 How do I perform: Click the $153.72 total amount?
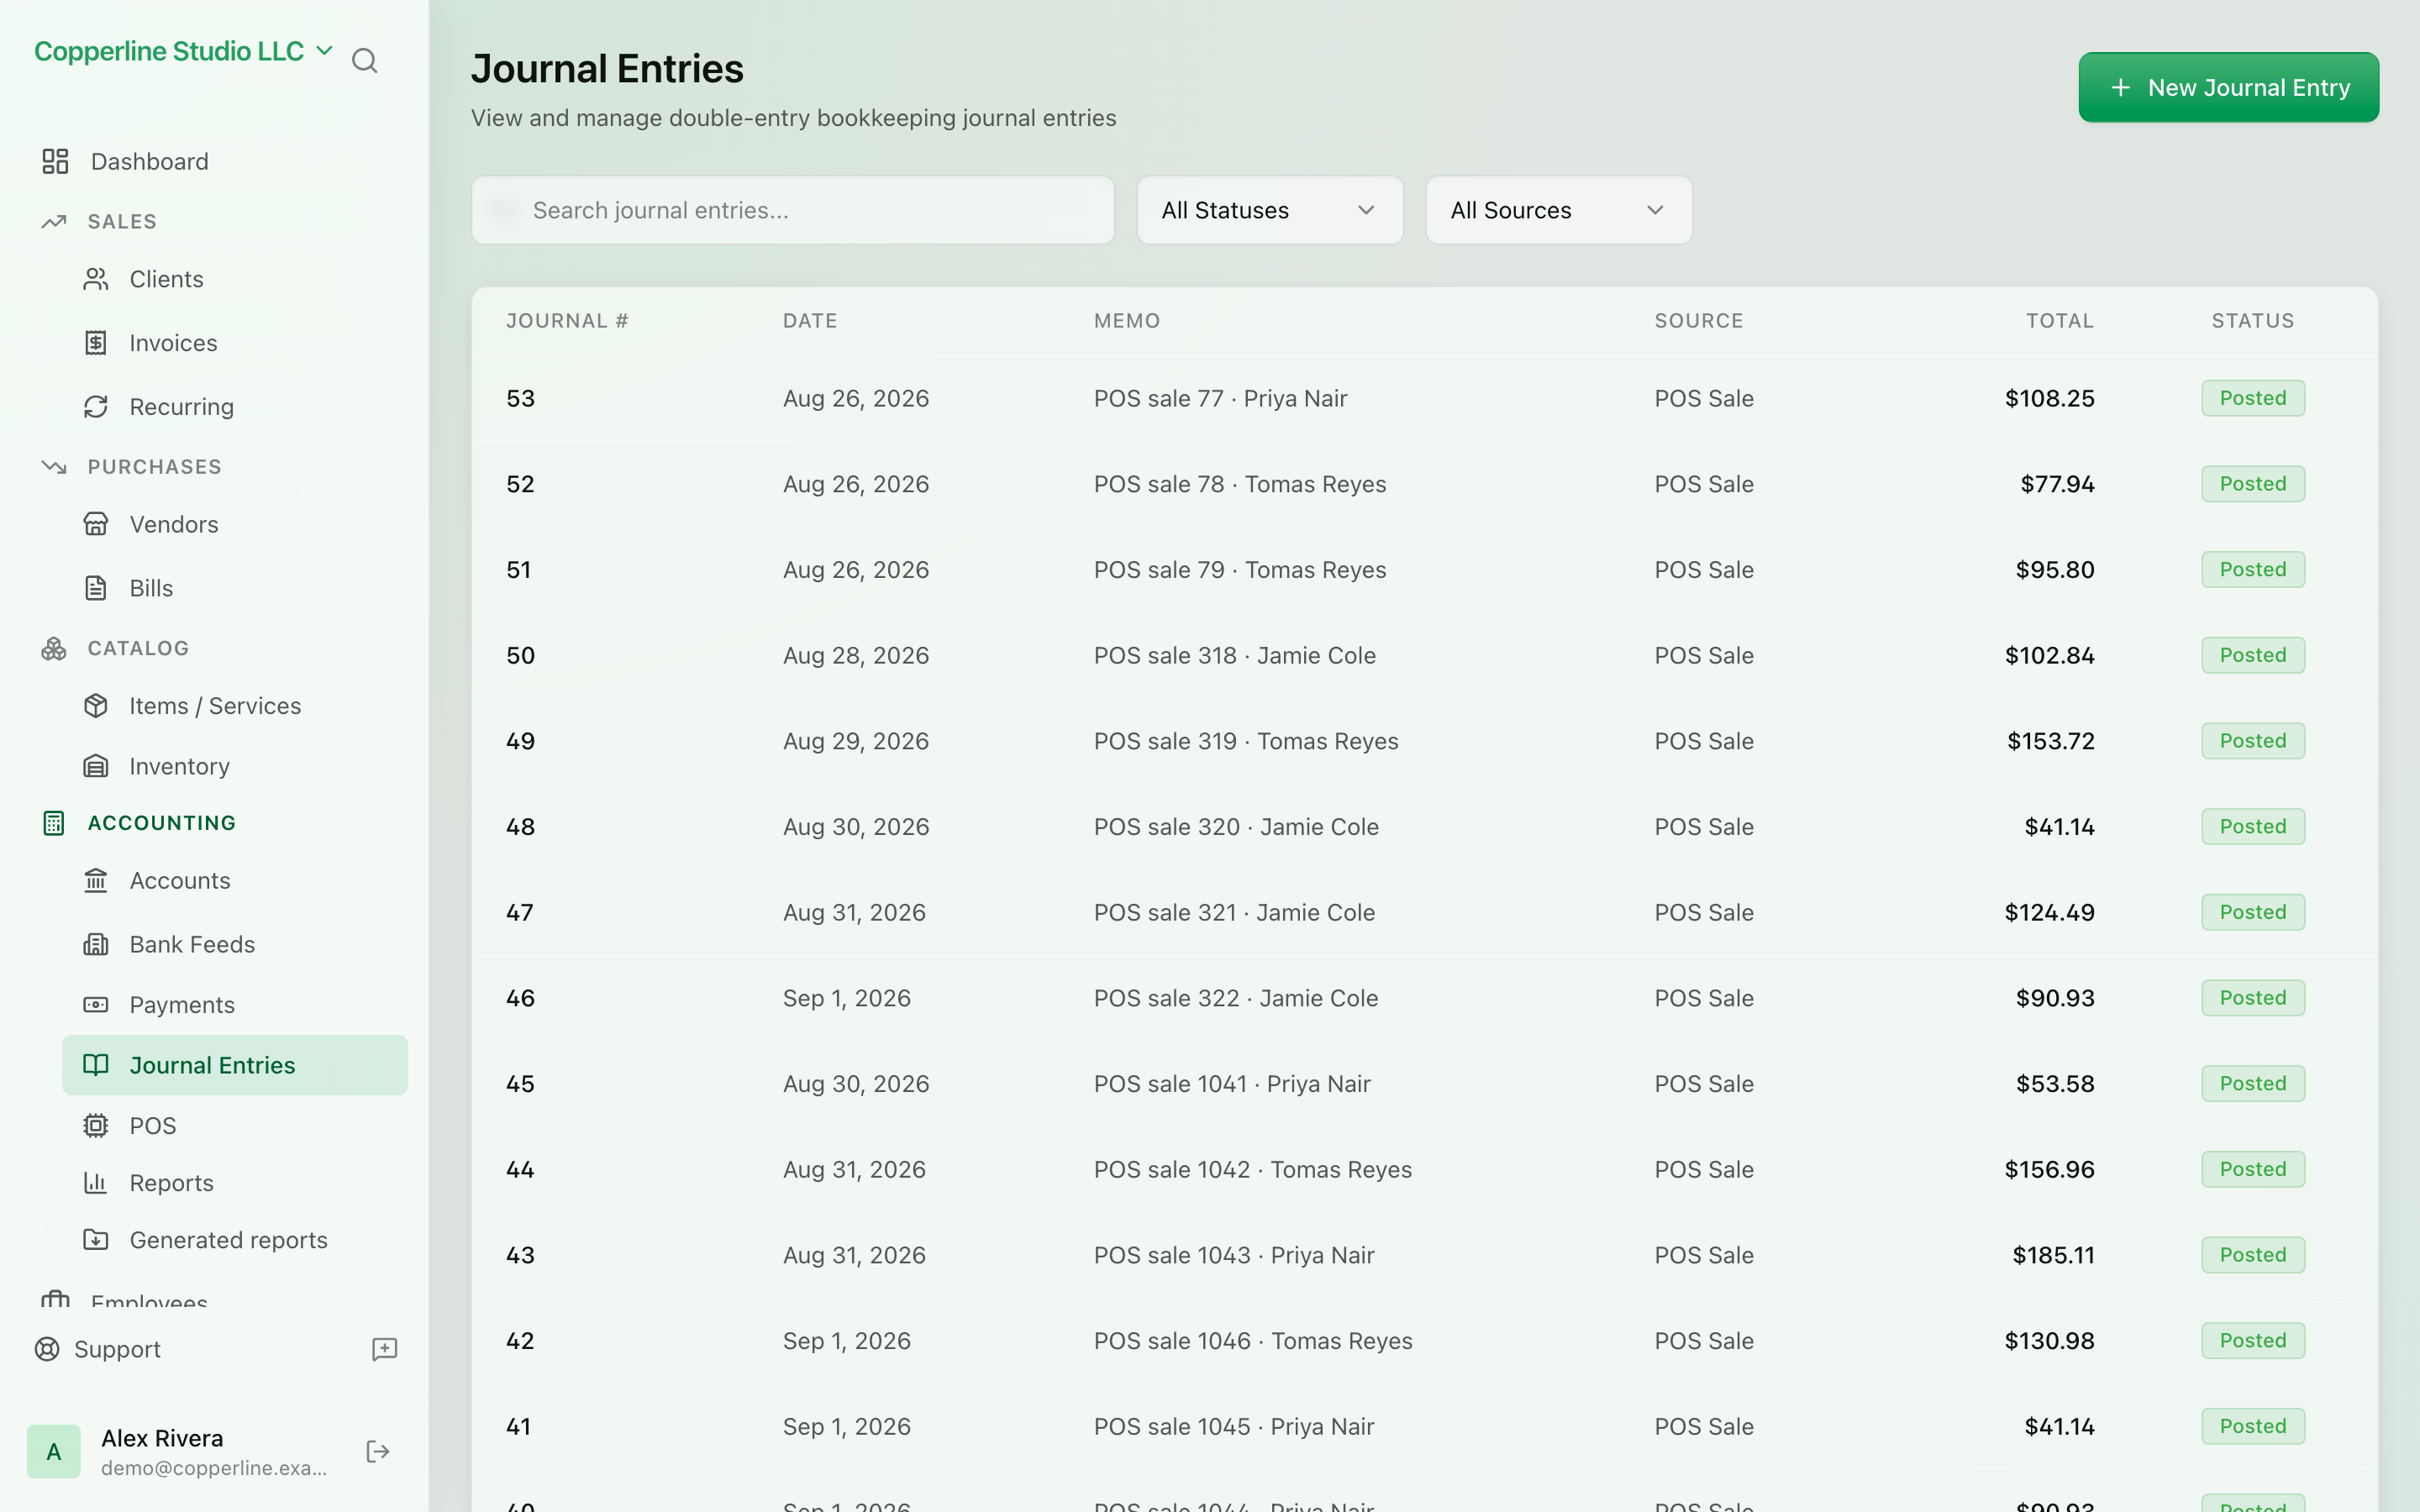(x=2050, y=741)
